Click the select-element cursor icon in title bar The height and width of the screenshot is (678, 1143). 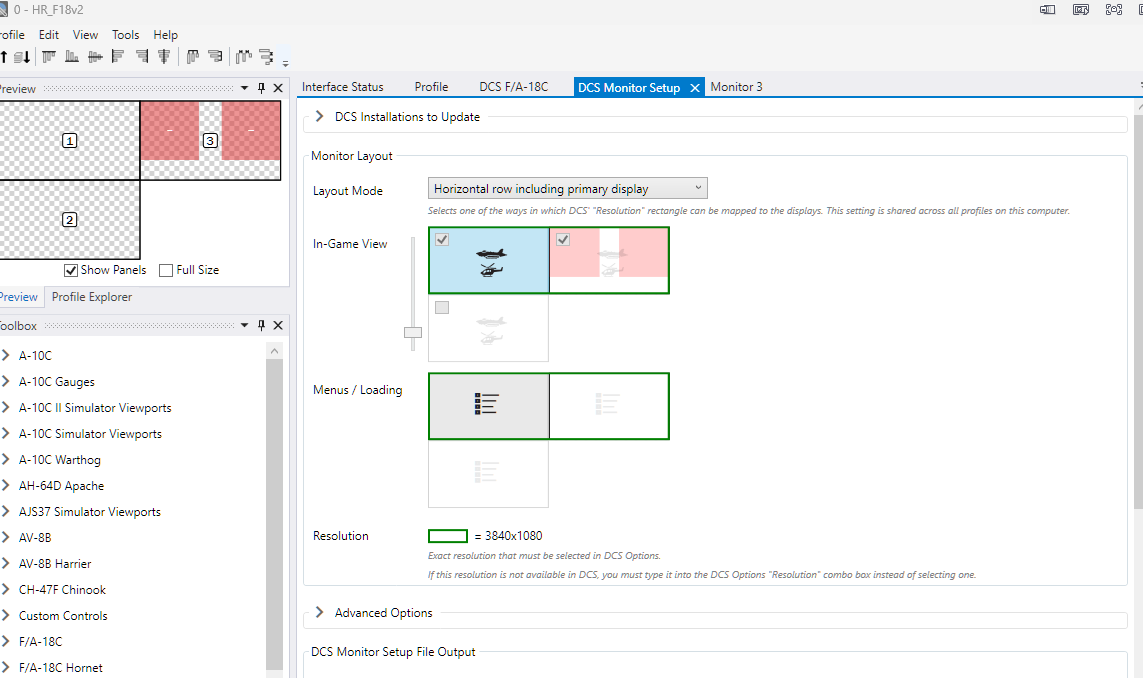click(1080, 9)
